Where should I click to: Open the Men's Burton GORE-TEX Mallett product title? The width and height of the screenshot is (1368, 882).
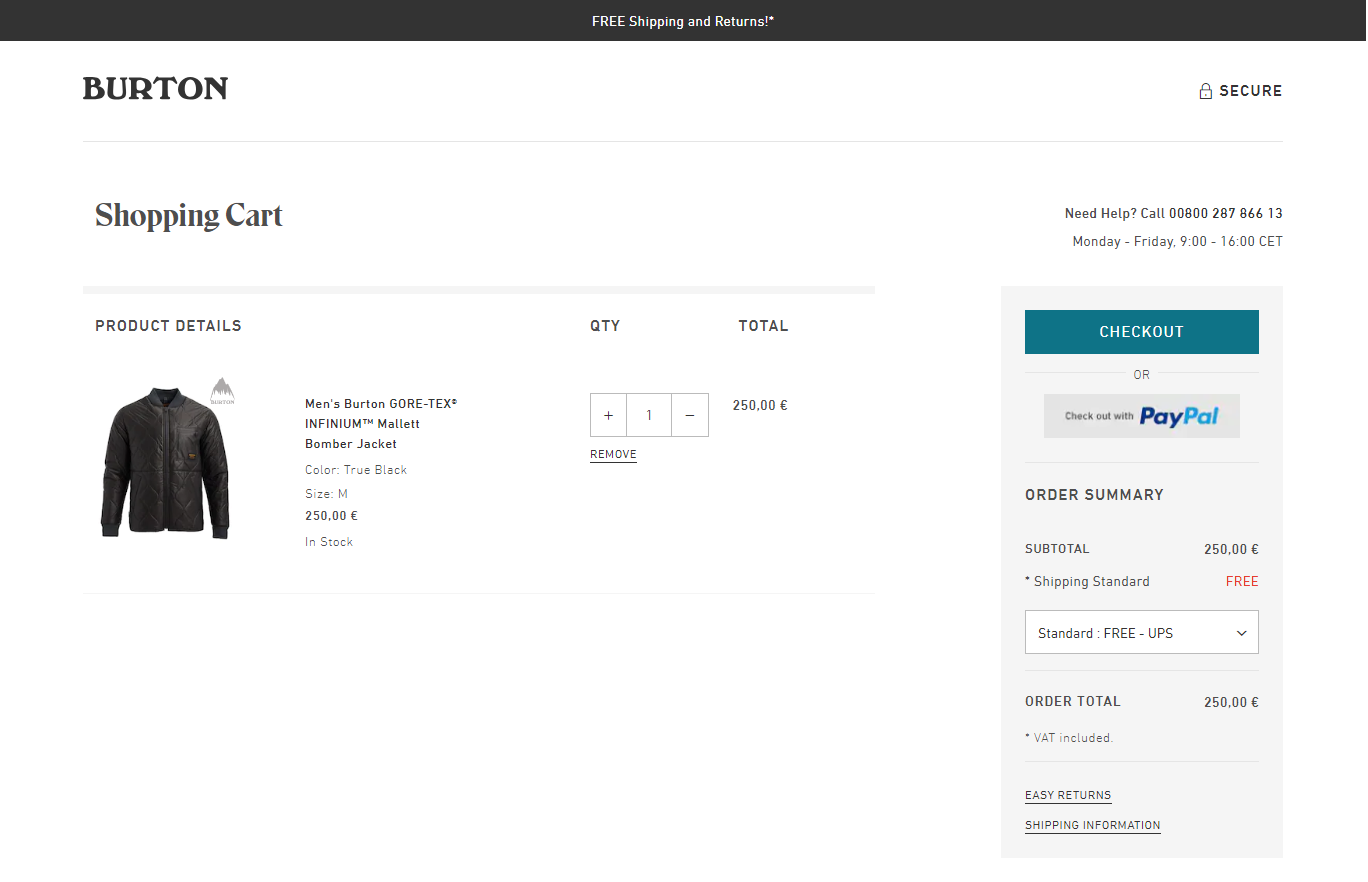[x=381, y=424]
